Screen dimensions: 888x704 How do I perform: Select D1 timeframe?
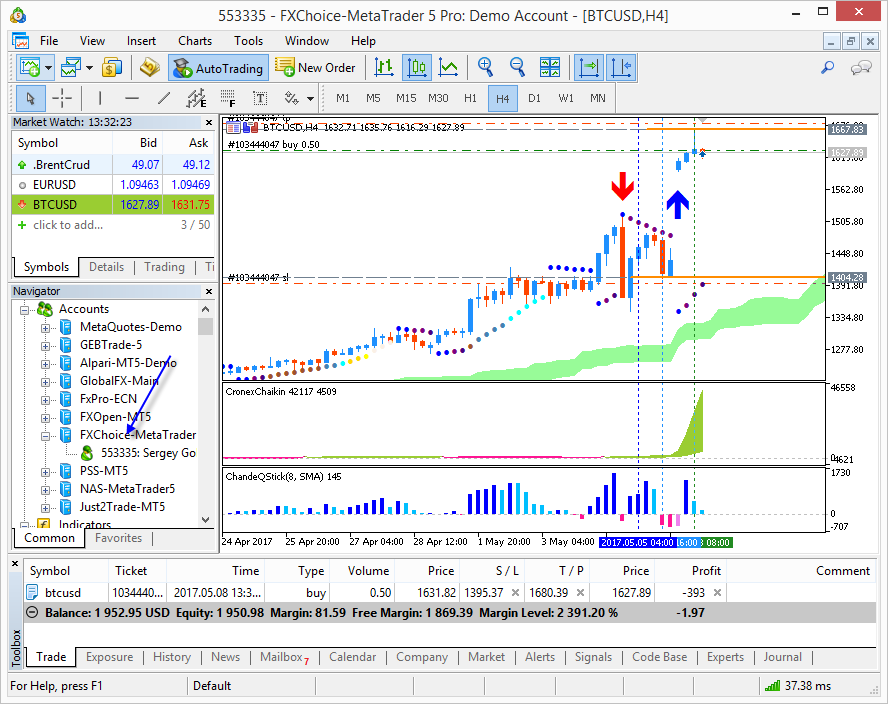pos(534,99)
